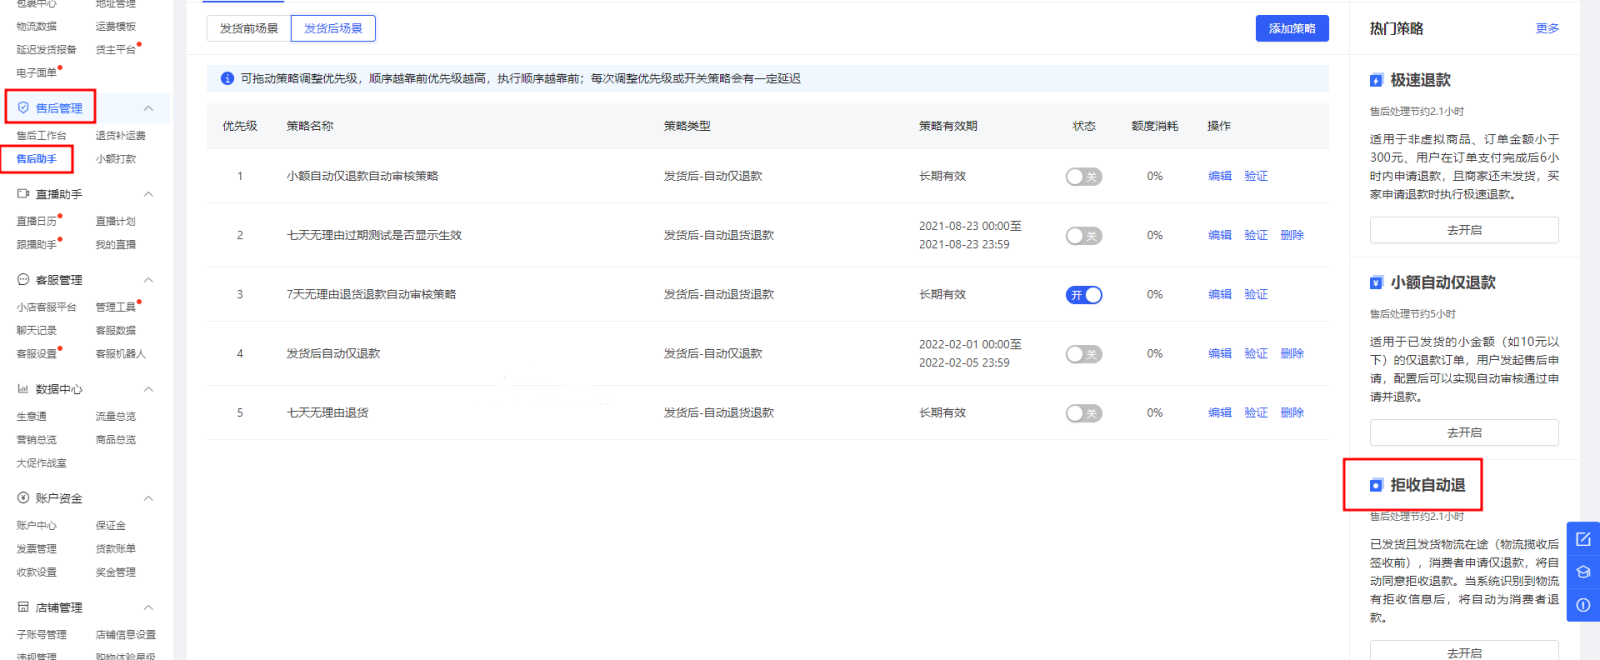Click the 小额自动仅退款 strategy icon
Viewport: 1600px width, 660px height.
click(1376, 283)
